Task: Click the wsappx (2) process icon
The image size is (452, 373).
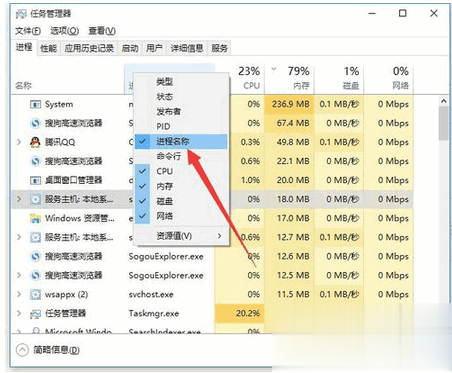Action: 35,294
